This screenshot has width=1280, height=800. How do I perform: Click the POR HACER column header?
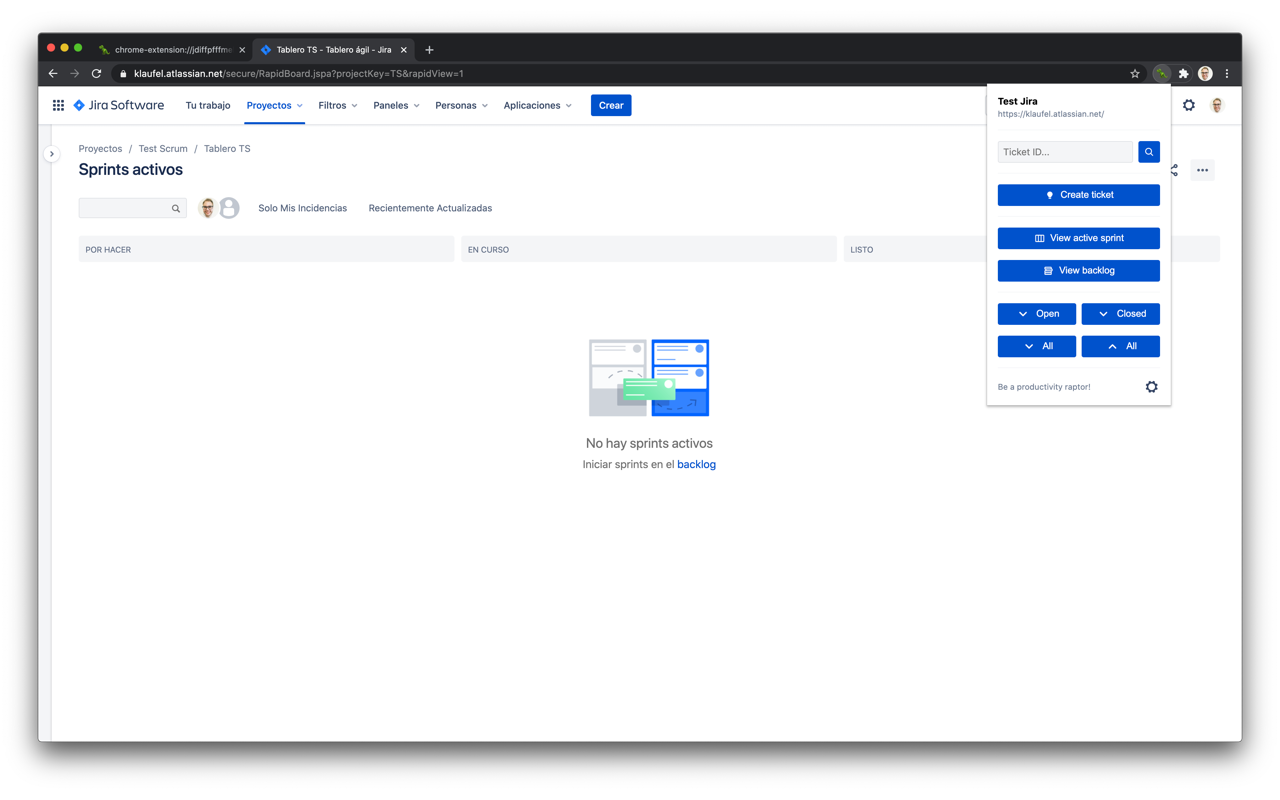(x=266, y=249)
